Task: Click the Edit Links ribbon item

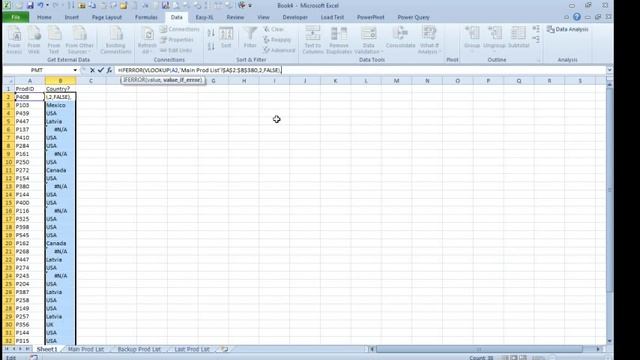Action: (176, 50)
